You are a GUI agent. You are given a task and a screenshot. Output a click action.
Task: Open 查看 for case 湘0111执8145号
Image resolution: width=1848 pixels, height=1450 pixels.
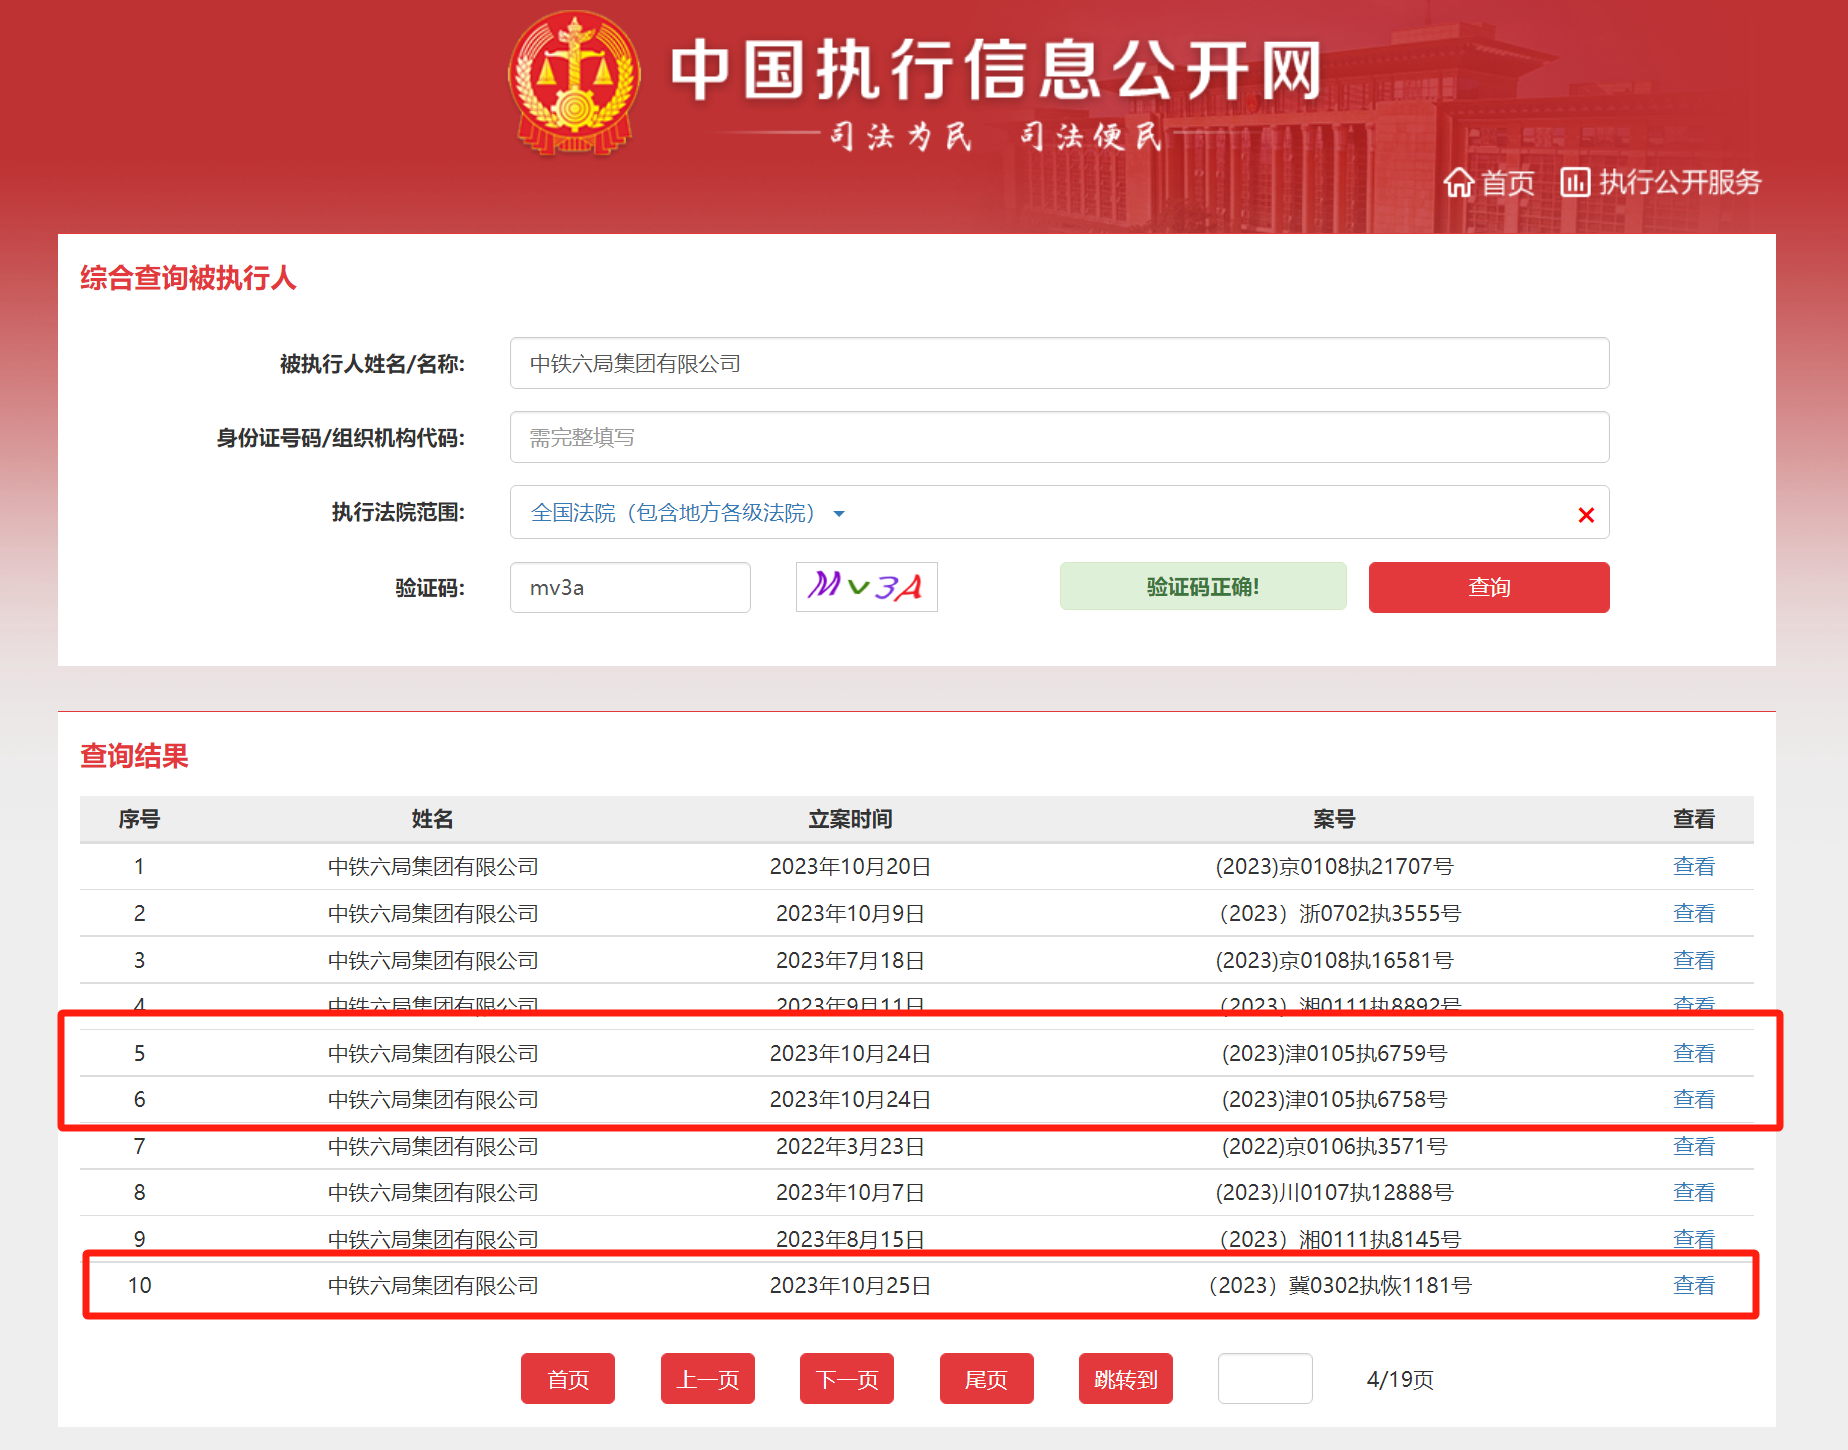pos(1694,1239)
